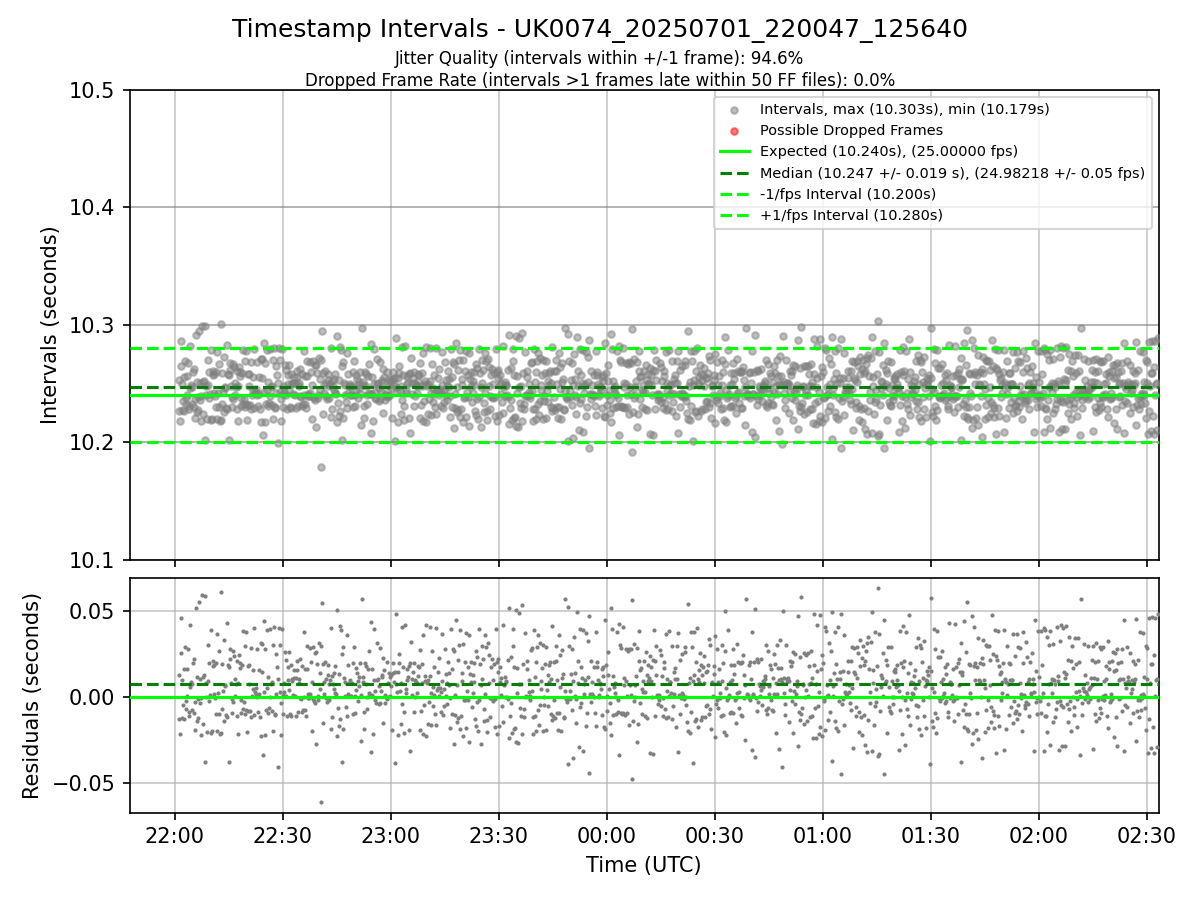Image resolution: width=1200 pixels, height=900 pixels.
Task: Click the 22:30 time tick label
Action: click(x=283, y=834)
